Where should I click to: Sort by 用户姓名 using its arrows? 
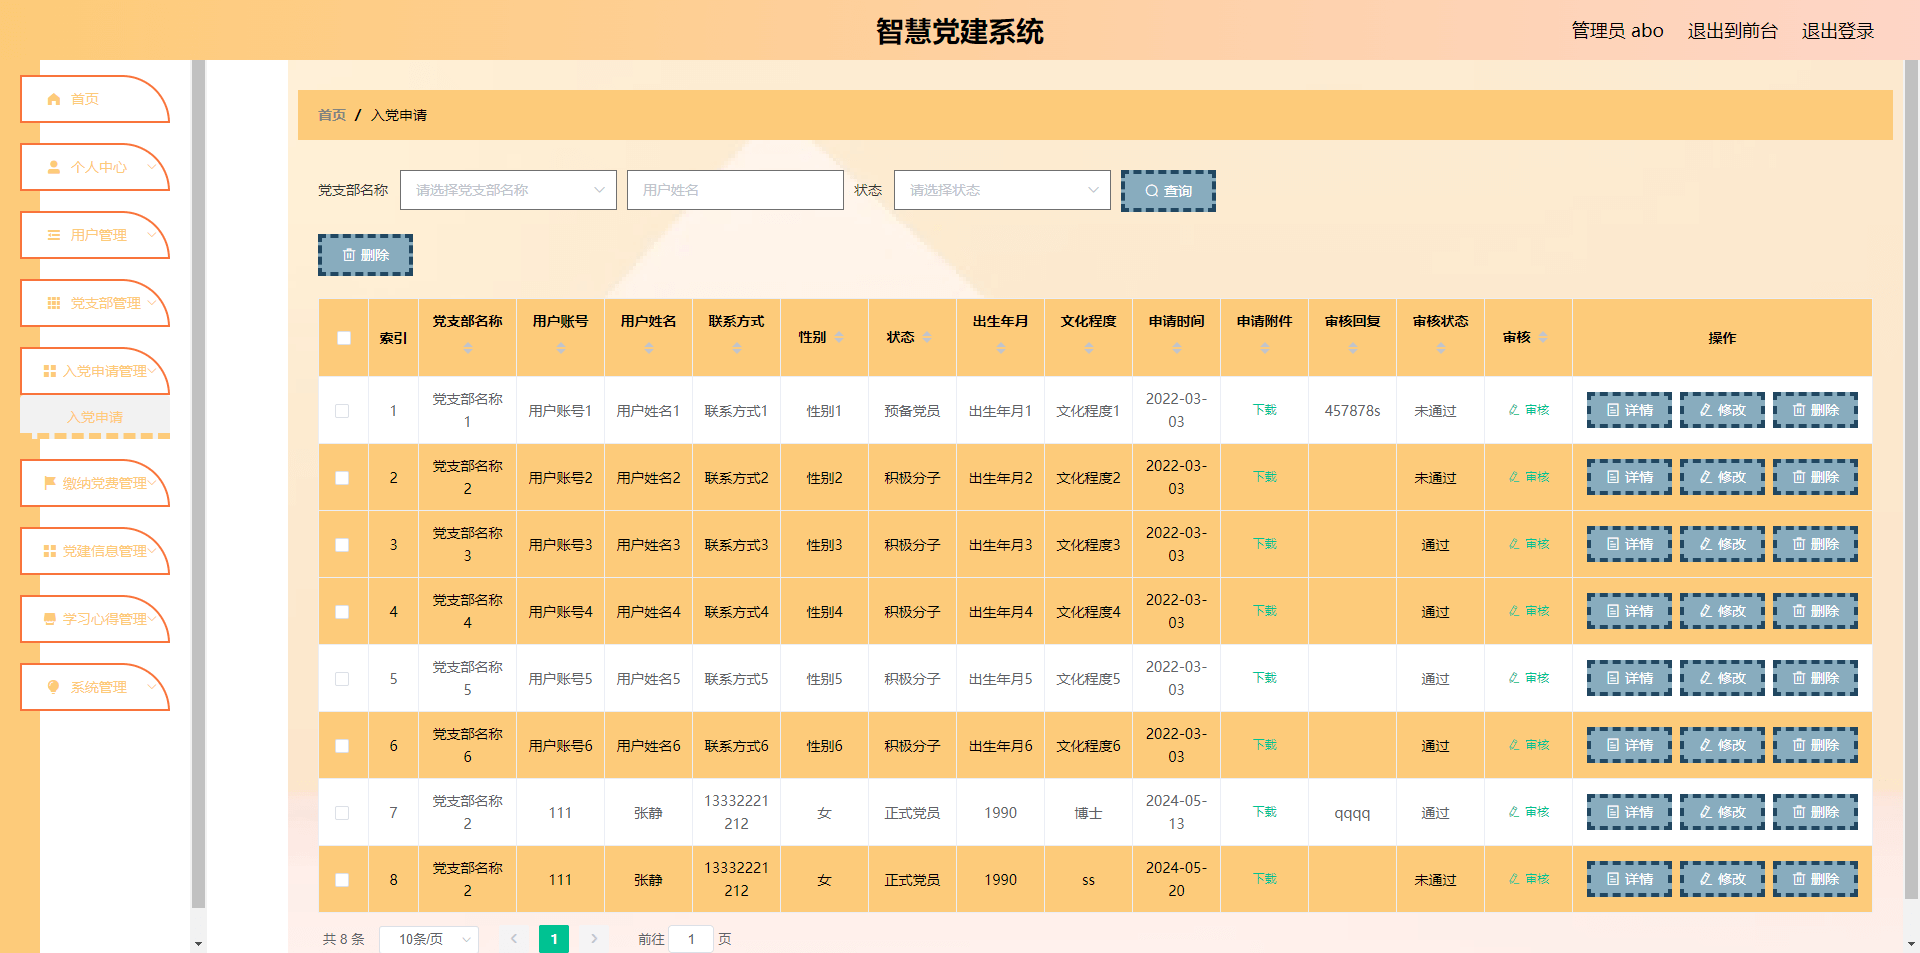click(x=648, y=348)
